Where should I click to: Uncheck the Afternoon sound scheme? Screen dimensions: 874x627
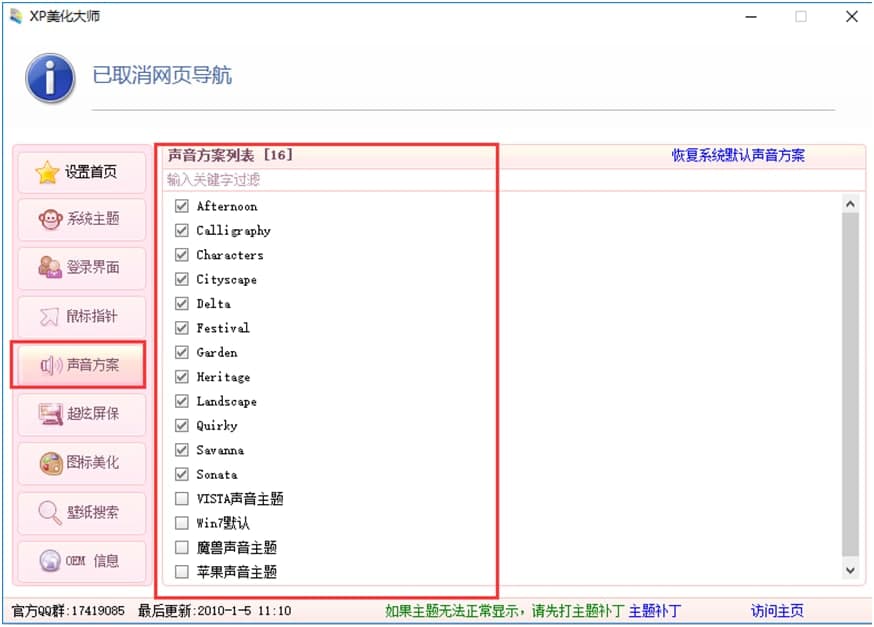click(182, 206)
